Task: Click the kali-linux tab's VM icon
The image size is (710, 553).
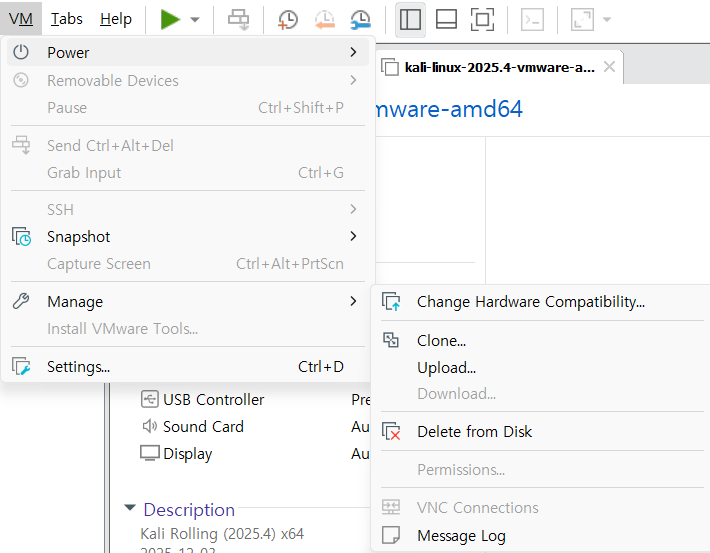Action: point(390,67)
